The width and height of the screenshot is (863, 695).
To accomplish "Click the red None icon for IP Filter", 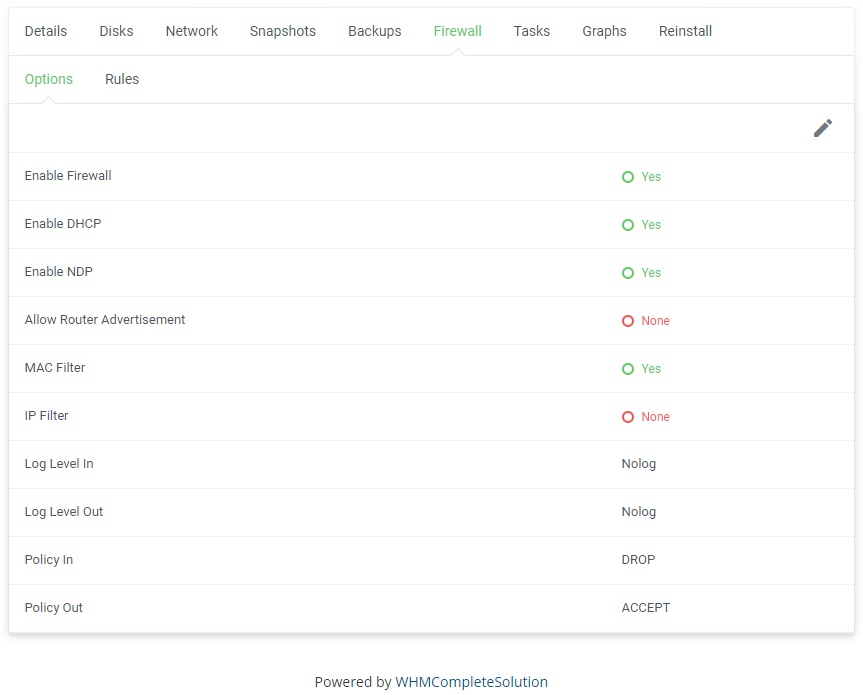I will (x=628, y=416).
